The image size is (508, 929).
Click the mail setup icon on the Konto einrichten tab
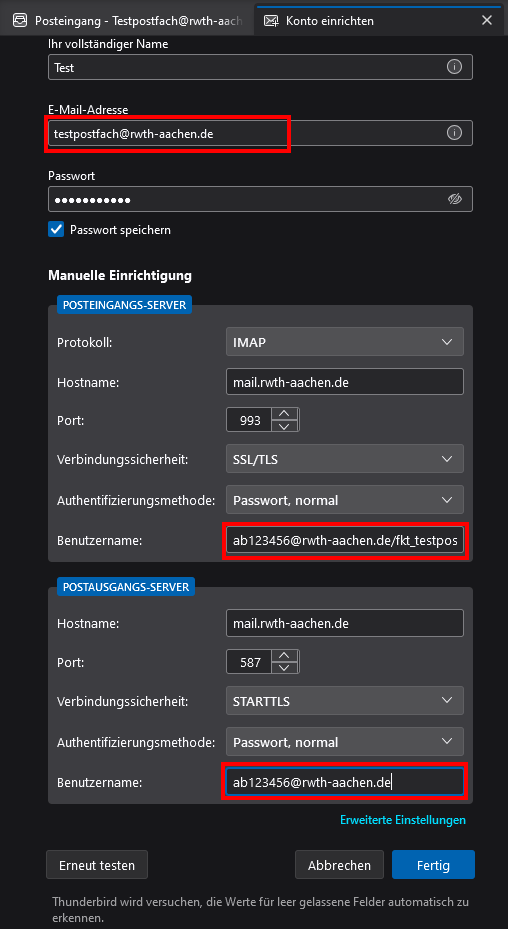[271, 21]
